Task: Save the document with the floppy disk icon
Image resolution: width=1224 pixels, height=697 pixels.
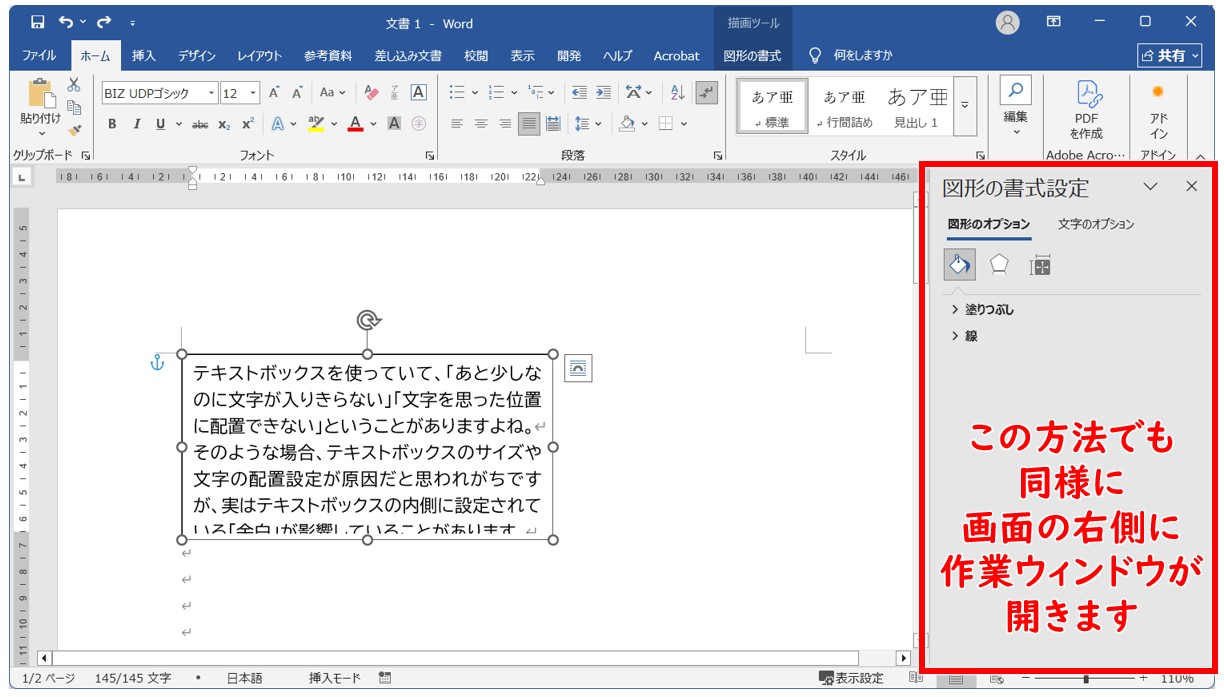Action: coord(37,22)
